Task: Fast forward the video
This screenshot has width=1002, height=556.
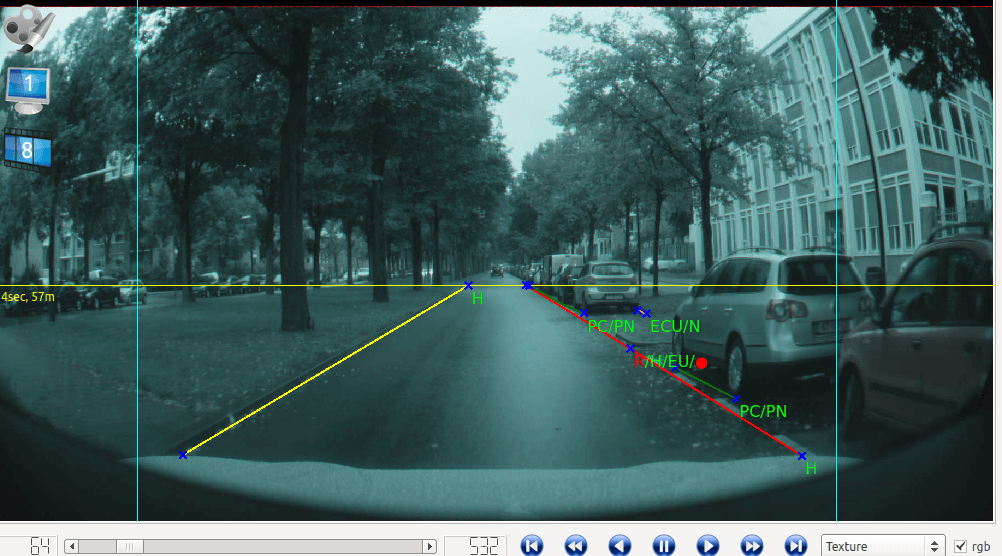Action: pos(752,546)
